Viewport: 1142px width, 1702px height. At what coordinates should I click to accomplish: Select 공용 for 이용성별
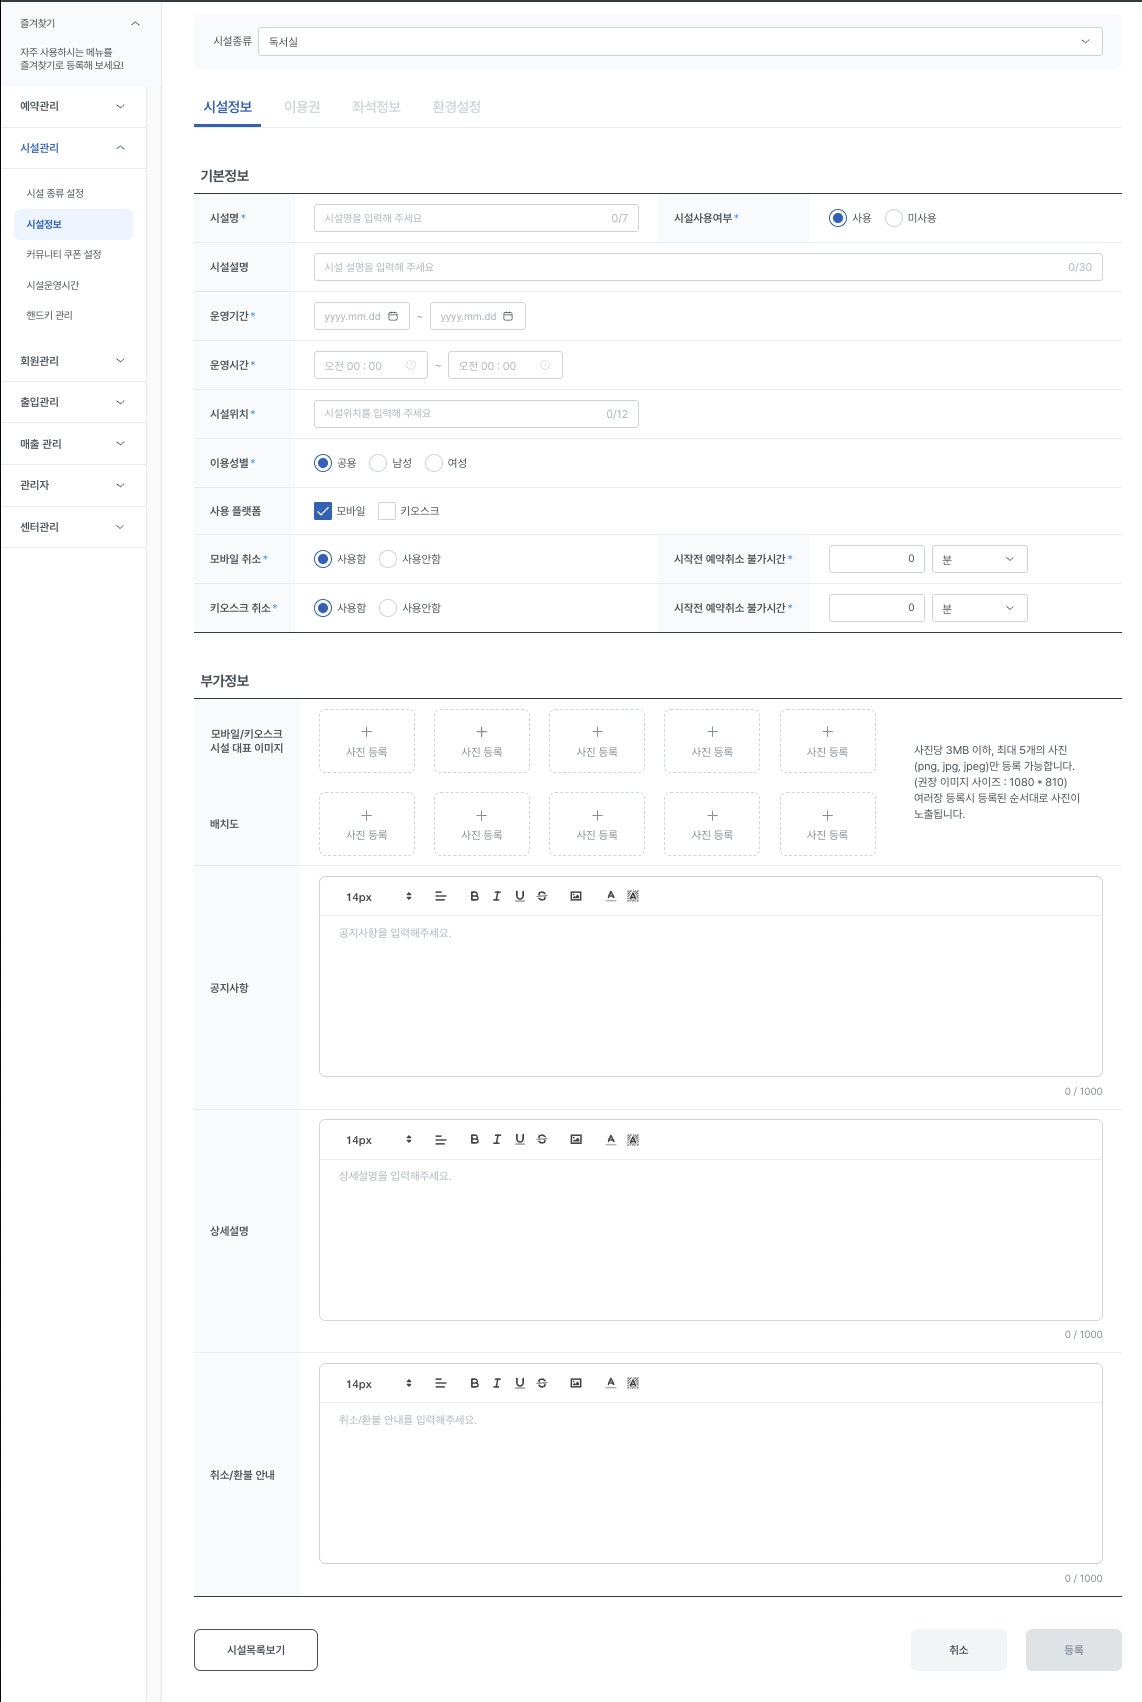point(323,463)
